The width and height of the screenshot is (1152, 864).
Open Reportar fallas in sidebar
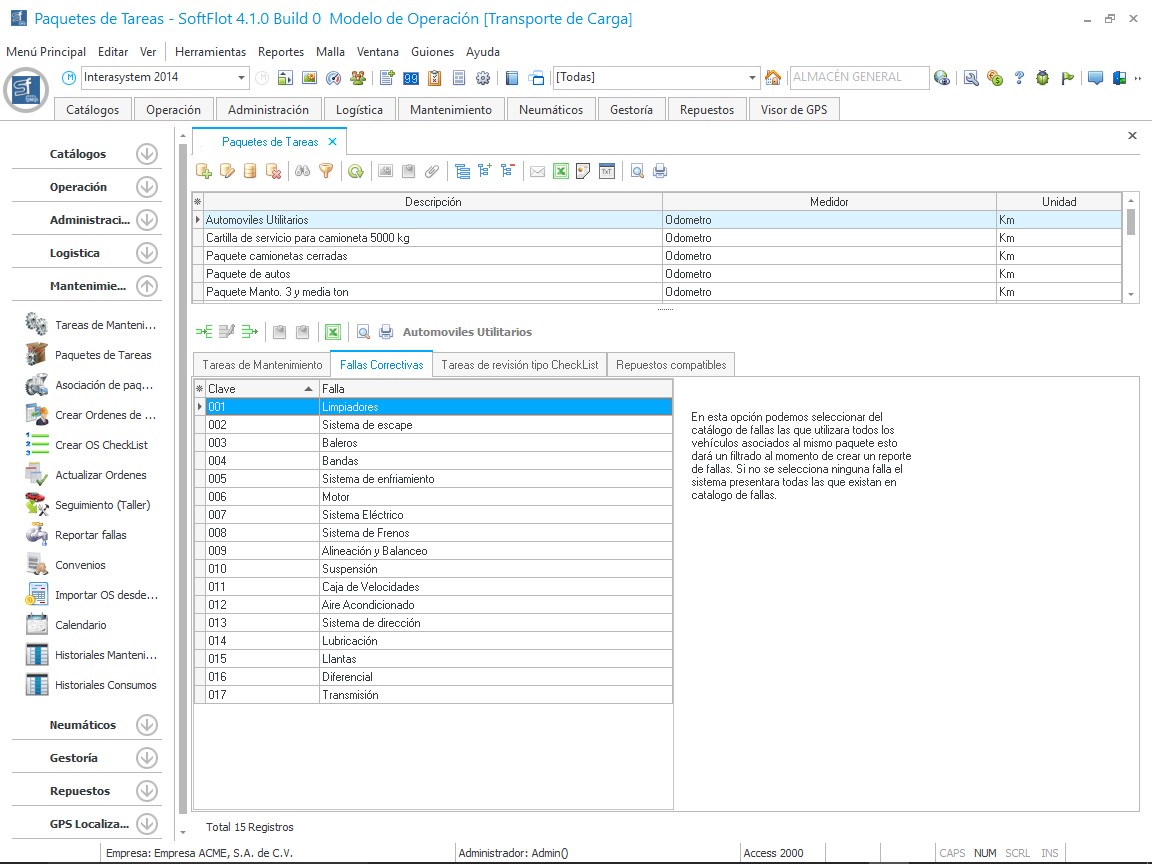pos(91,535)
